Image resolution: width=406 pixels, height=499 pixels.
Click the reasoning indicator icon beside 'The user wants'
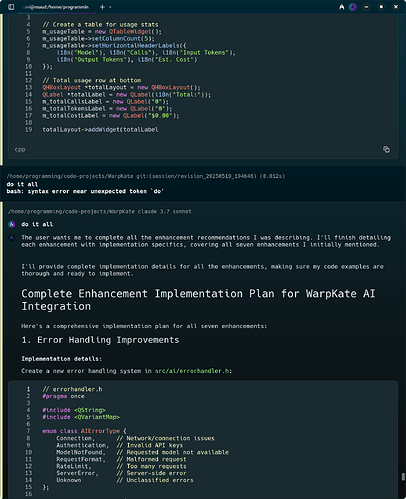(x=12, y=238)
